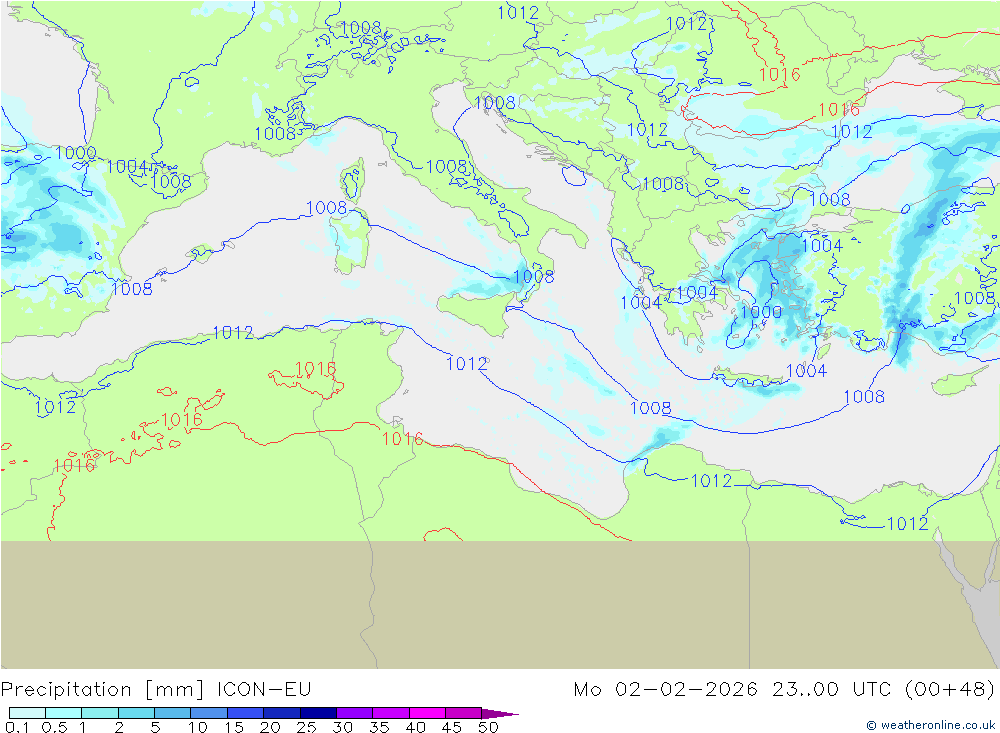Pick the 30–35 mm violet legend swatch
The width and height of the screenshot is (1000, 733).
click(354, 713)
